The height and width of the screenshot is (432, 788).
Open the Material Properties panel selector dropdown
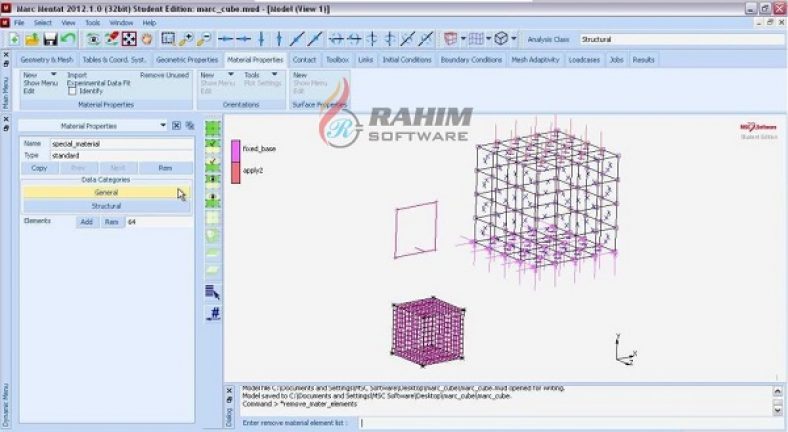coord(163,126)
